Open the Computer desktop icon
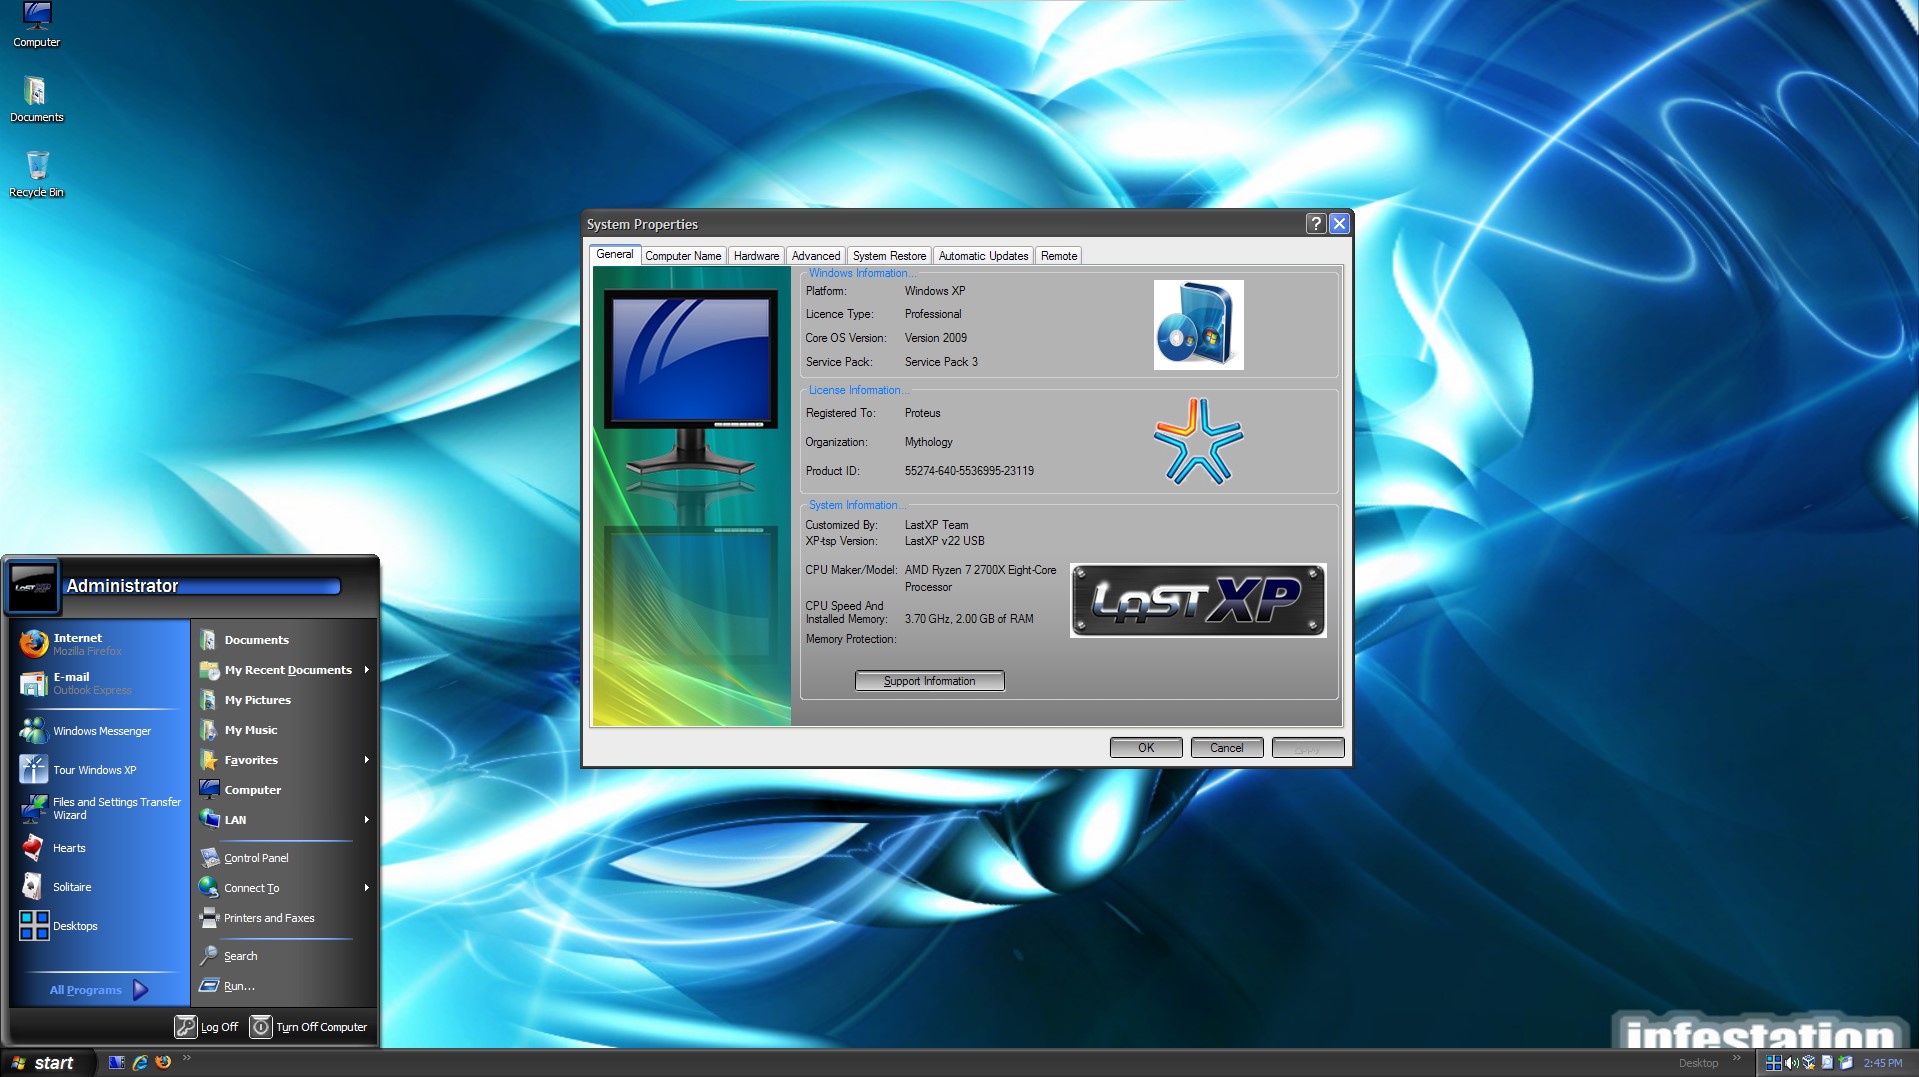The image size is (1919, 1077). pos(37,25)
